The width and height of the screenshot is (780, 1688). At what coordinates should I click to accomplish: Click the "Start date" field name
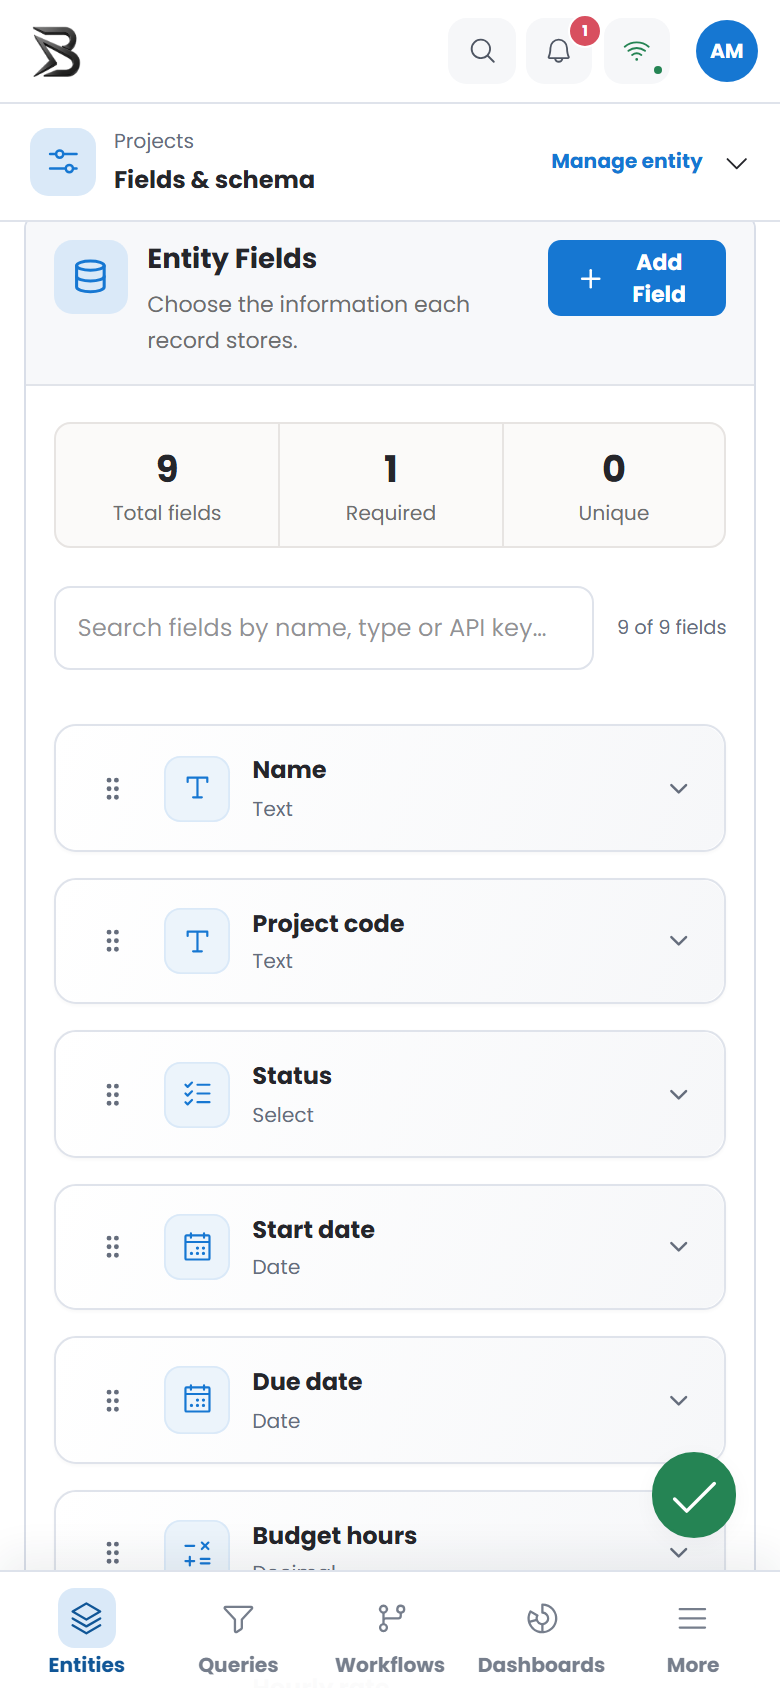(313, 1230)
